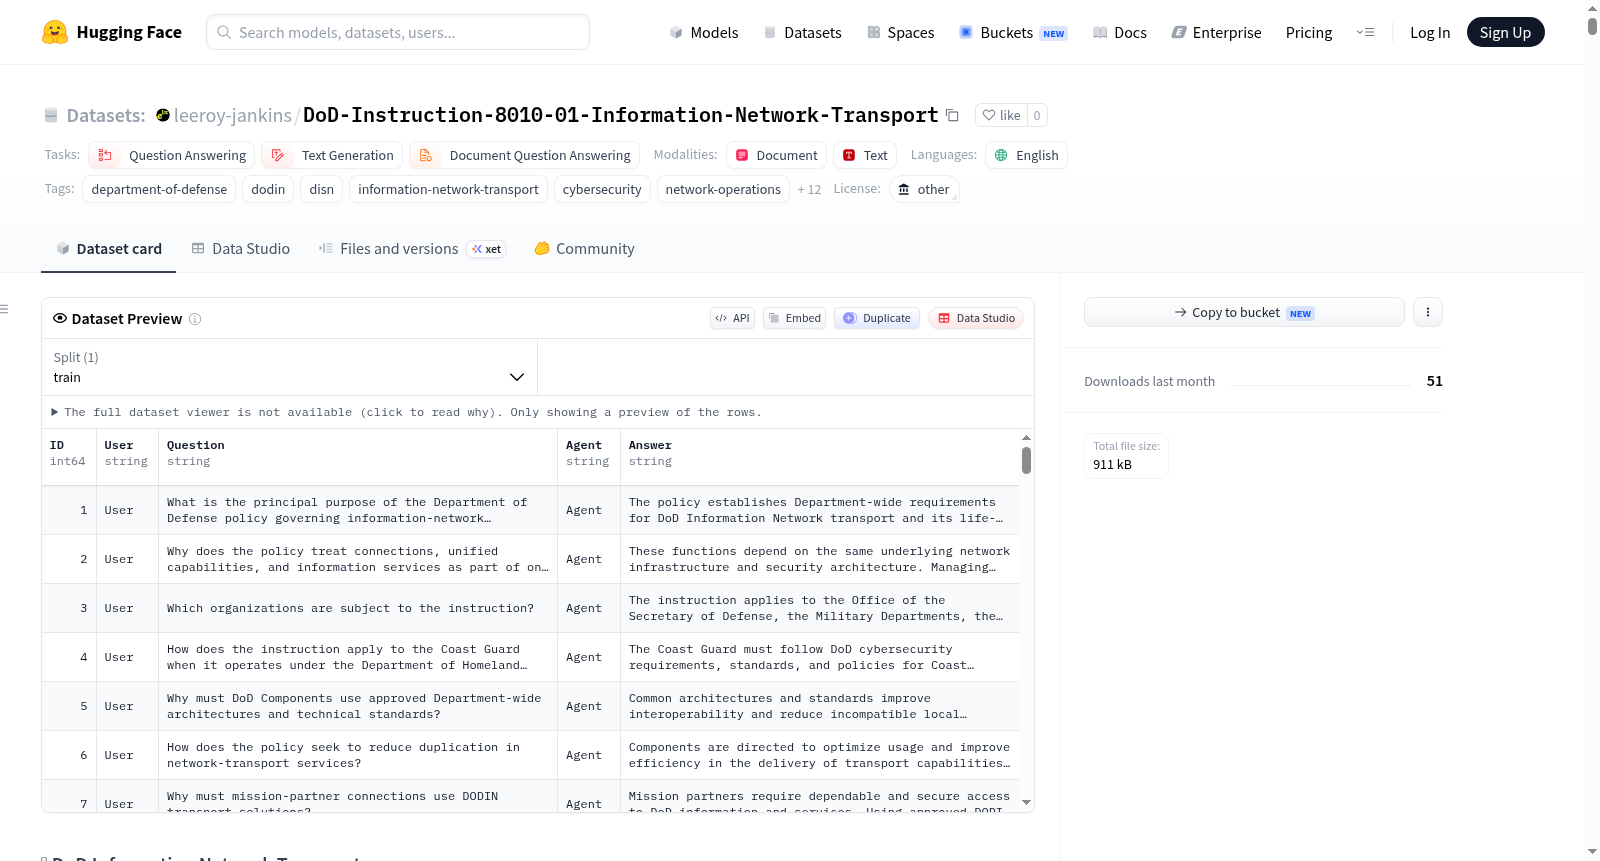Click the Sign Up button
Viewport: 1600px width, 861px height.
(x=1505, y=32)
